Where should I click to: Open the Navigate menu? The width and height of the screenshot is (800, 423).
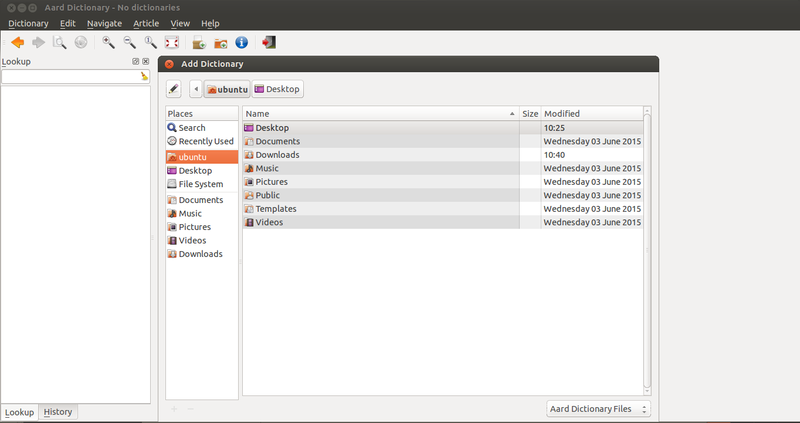click(104, 23)
